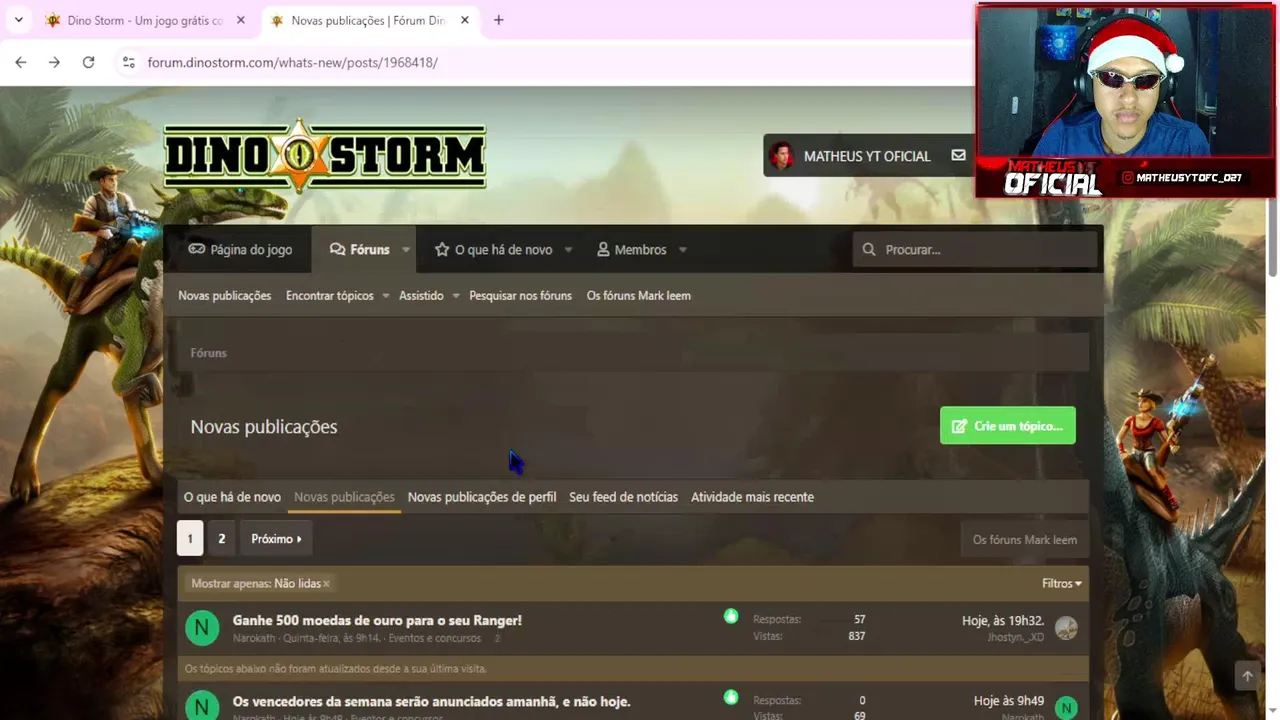
Task: Open MATHEUS YT OFICIAL user avatar
Action: [782, 156]
